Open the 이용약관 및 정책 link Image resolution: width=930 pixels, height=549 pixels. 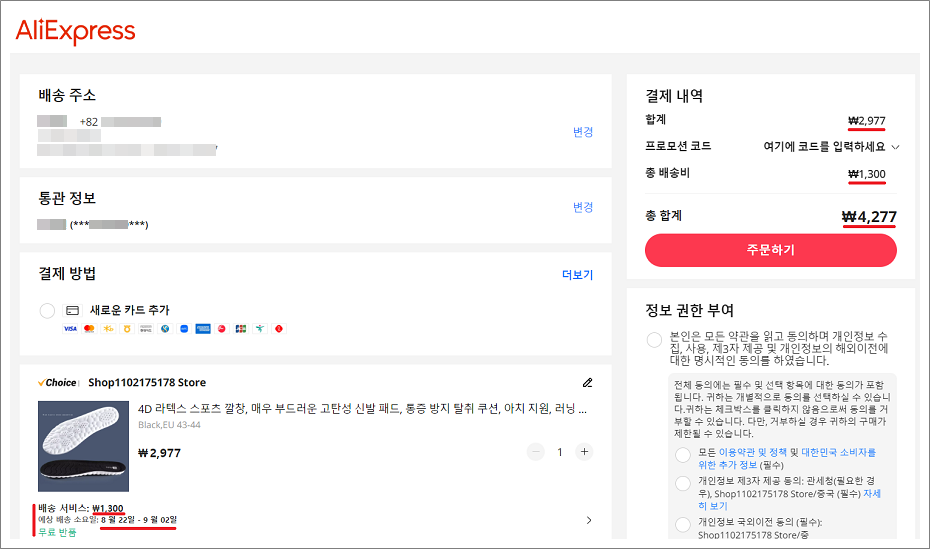[752, 452]
